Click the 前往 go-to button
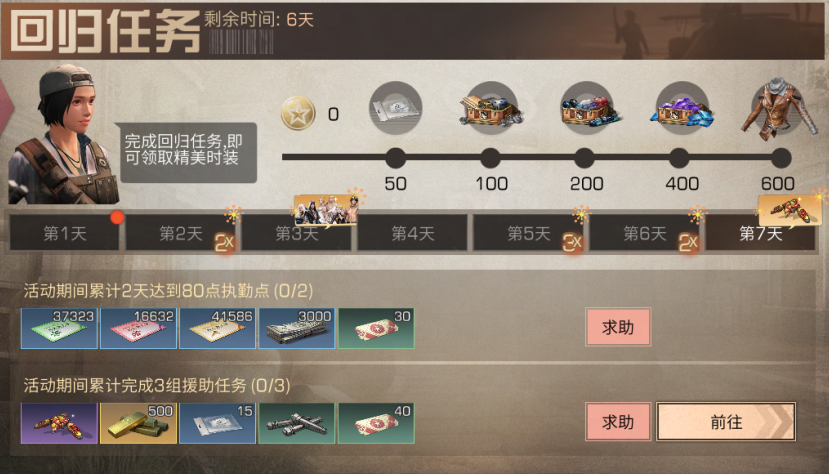The image size is (829, 474). pyautogui.click(x=726, y=422)
